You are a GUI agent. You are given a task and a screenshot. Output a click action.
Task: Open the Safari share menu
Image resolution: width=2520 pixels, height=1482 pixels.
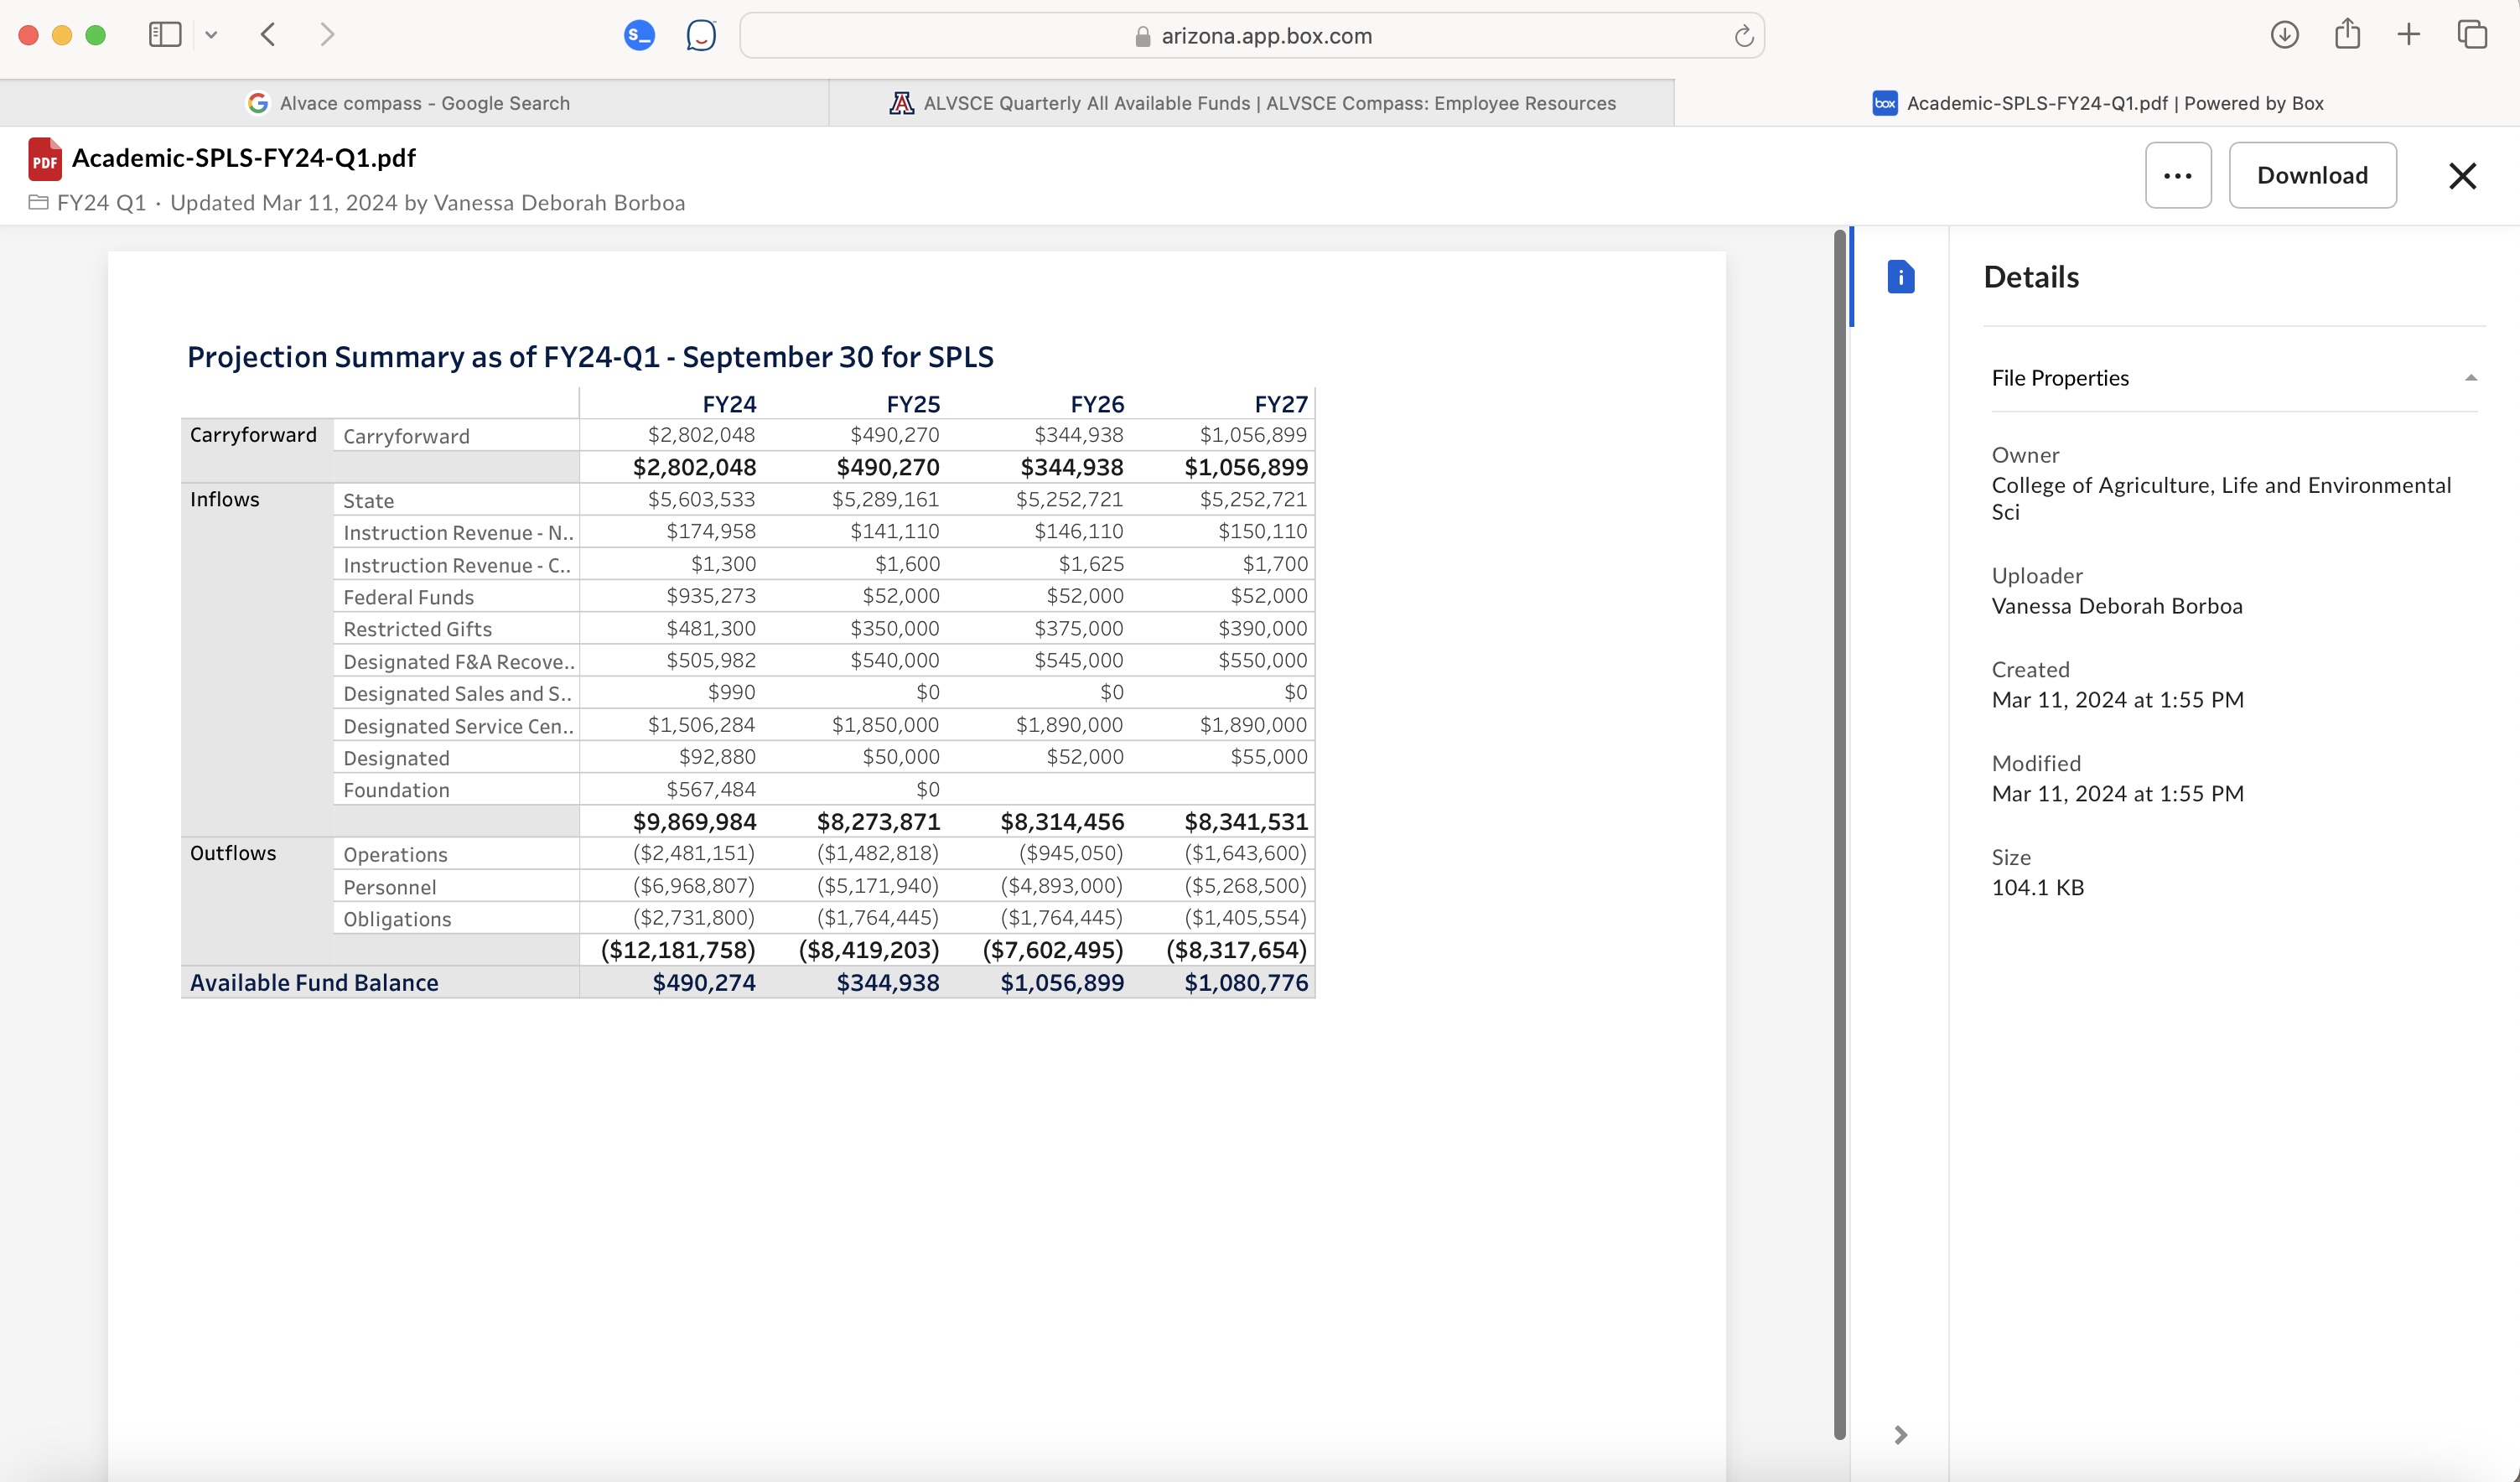[x=2347, y=34]
